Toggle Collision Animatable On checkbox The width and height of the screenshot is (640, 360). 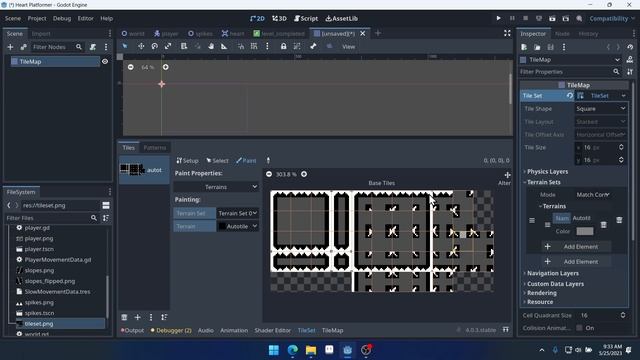579,328
